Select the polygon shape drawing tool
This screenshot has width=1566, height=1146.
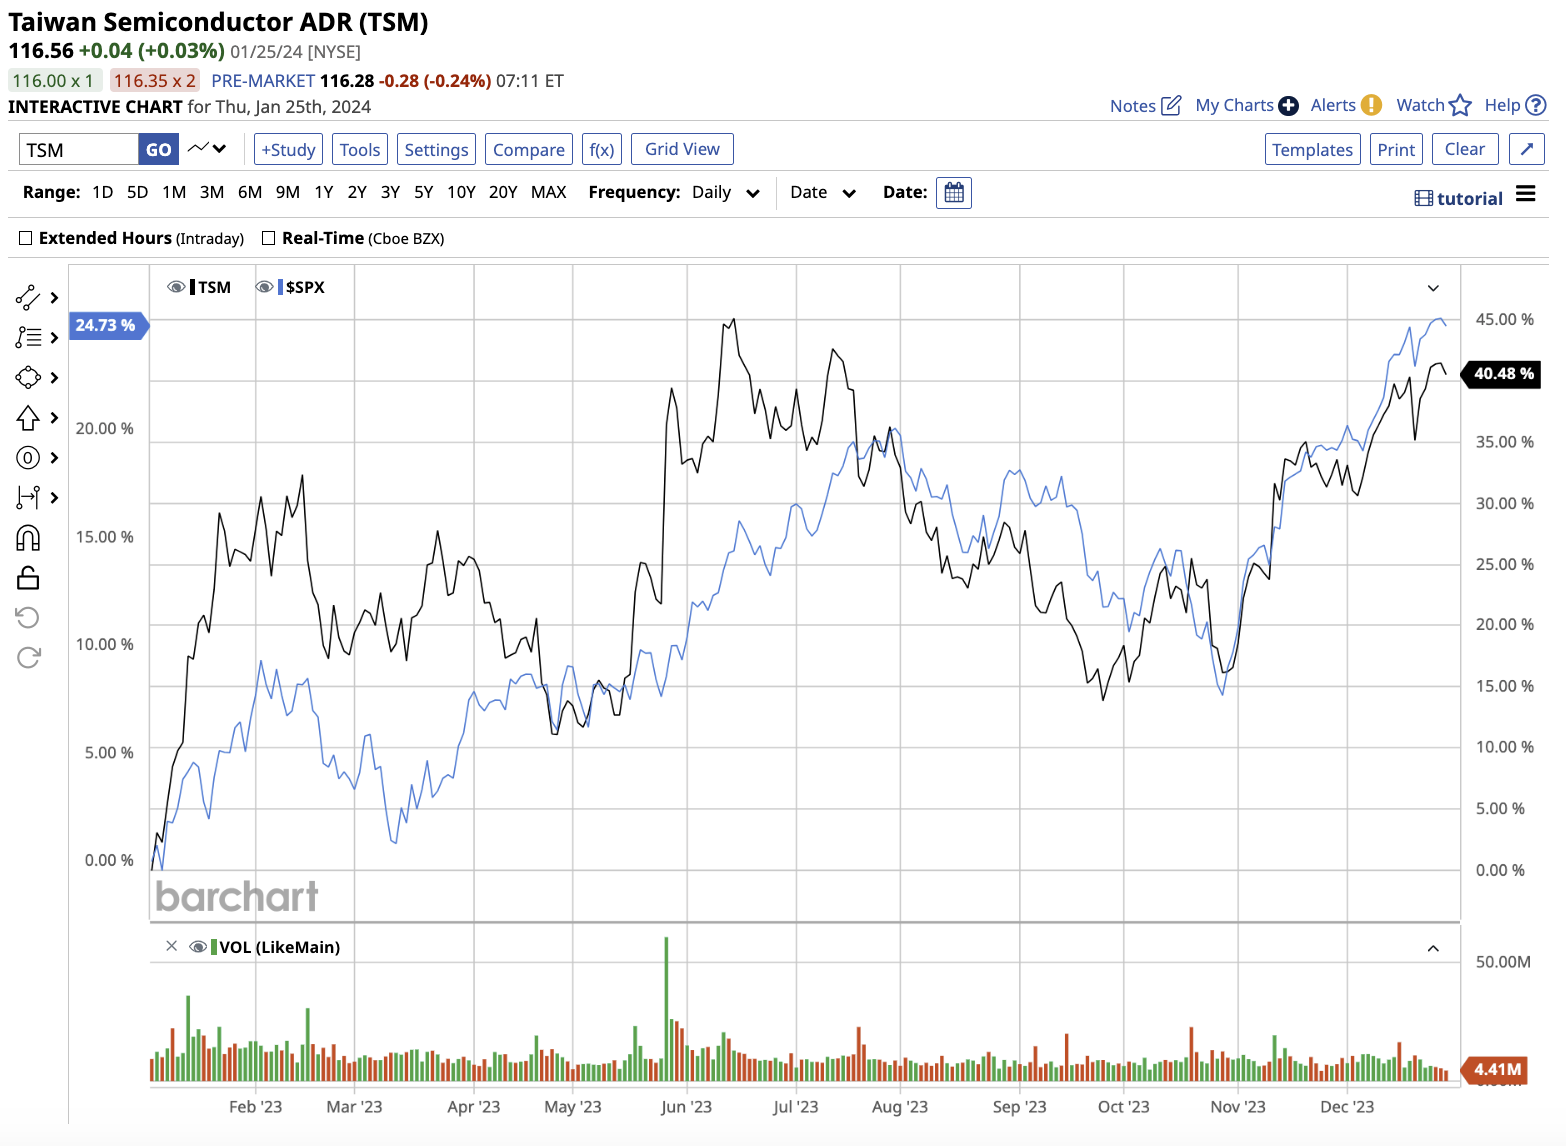[28, 377]
